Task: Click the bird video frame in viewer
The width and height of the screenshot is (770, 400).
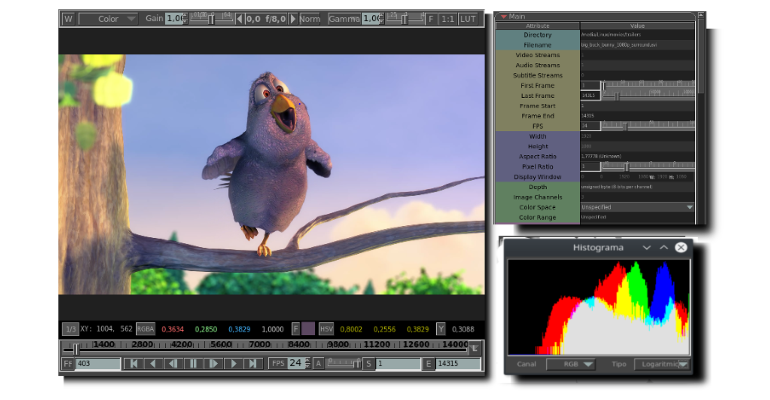Action: pos(272,174)
